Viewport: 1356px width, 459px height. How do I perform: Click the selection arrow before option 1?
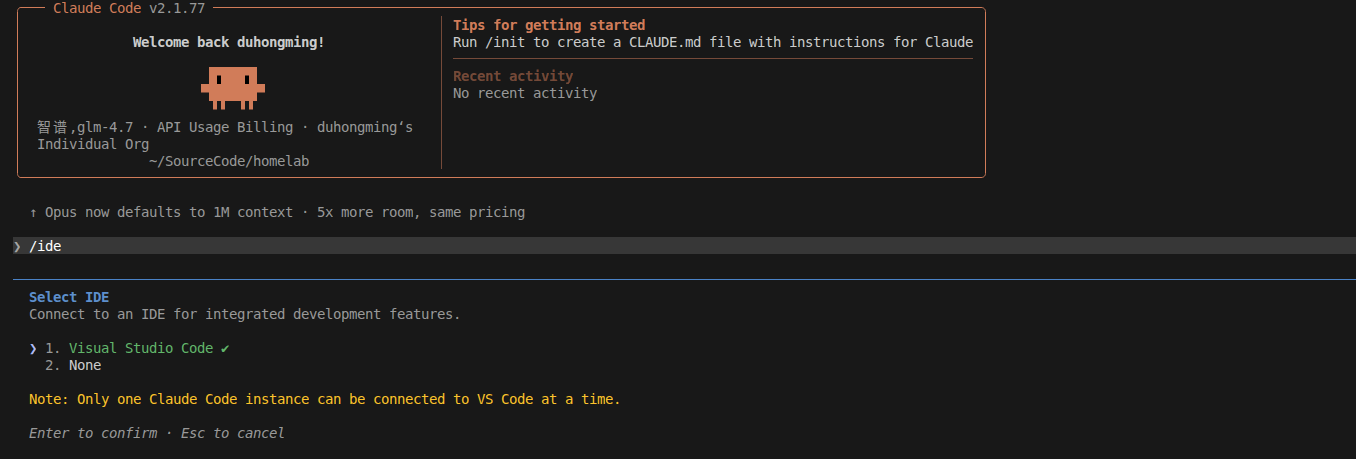click(33, 348)
